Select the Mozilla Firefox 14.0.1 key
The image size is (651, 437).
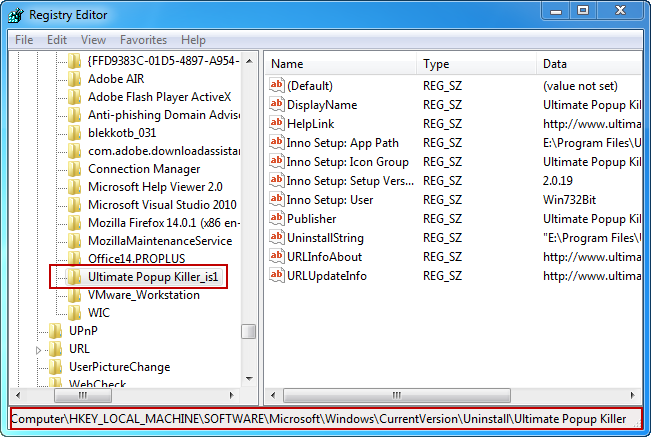click(x=164, y=223)
